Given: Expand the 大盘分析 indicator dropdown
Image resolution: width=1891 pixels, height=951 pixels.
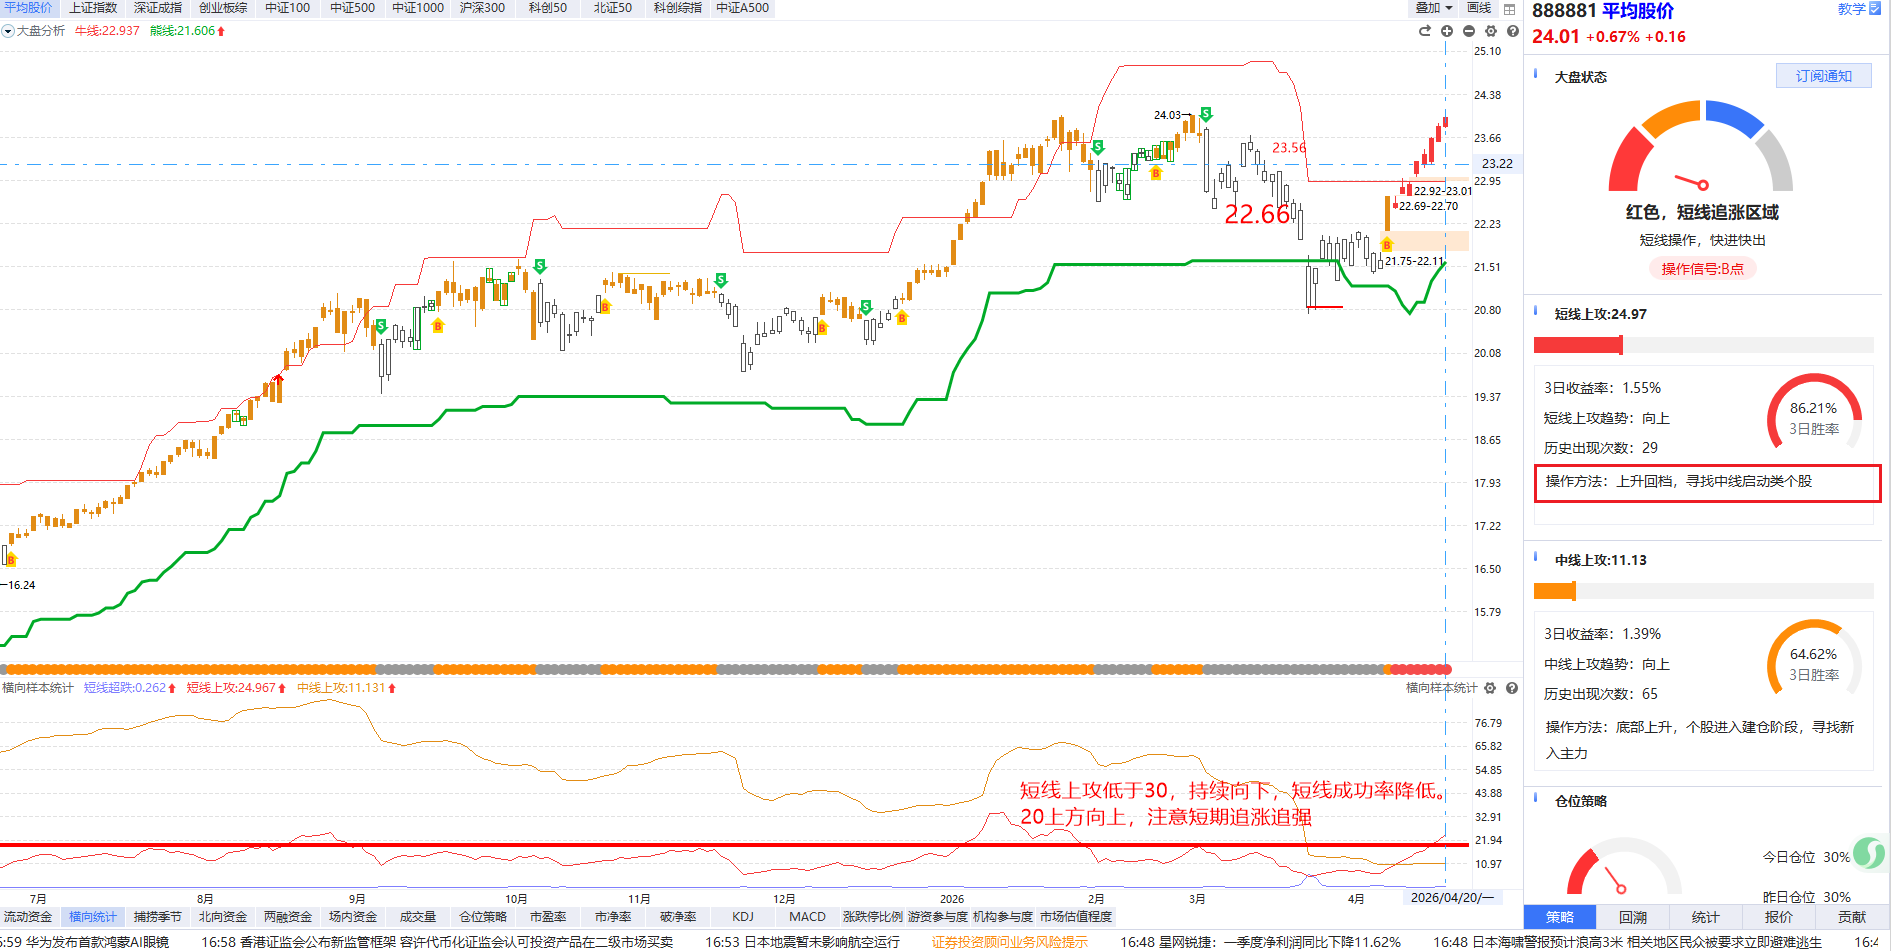Looking at the screenshot, I should click(x=8, y=31).
